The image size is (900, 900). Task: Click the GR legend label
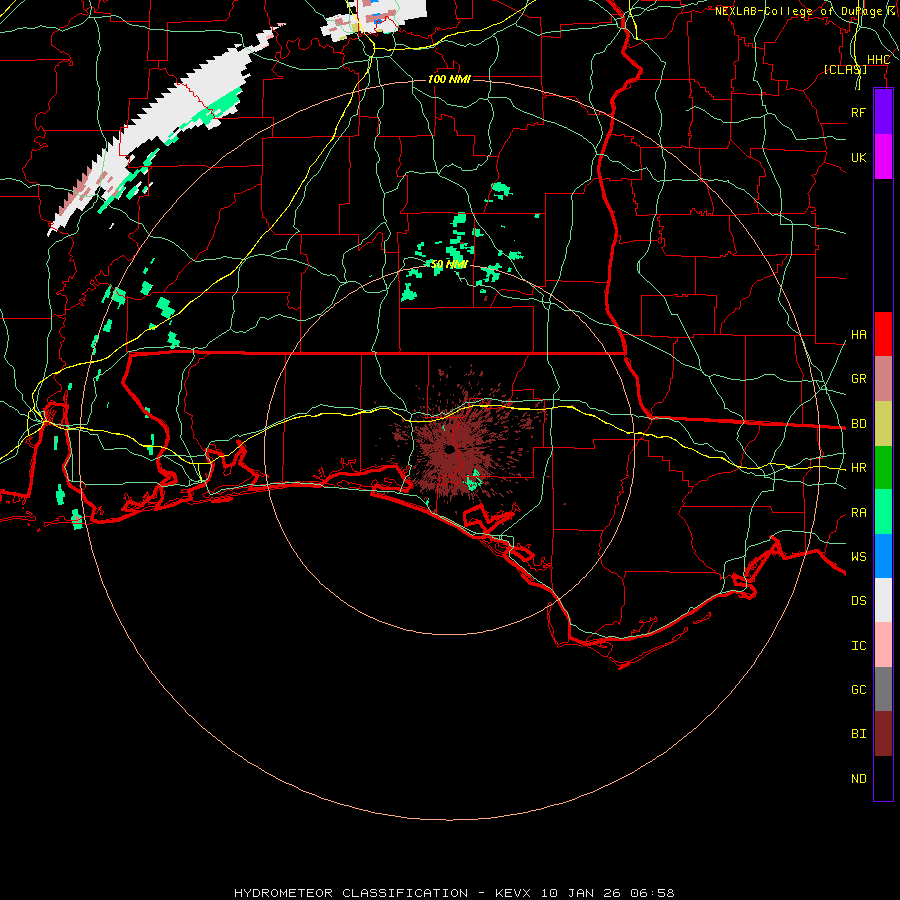[858, 379]
